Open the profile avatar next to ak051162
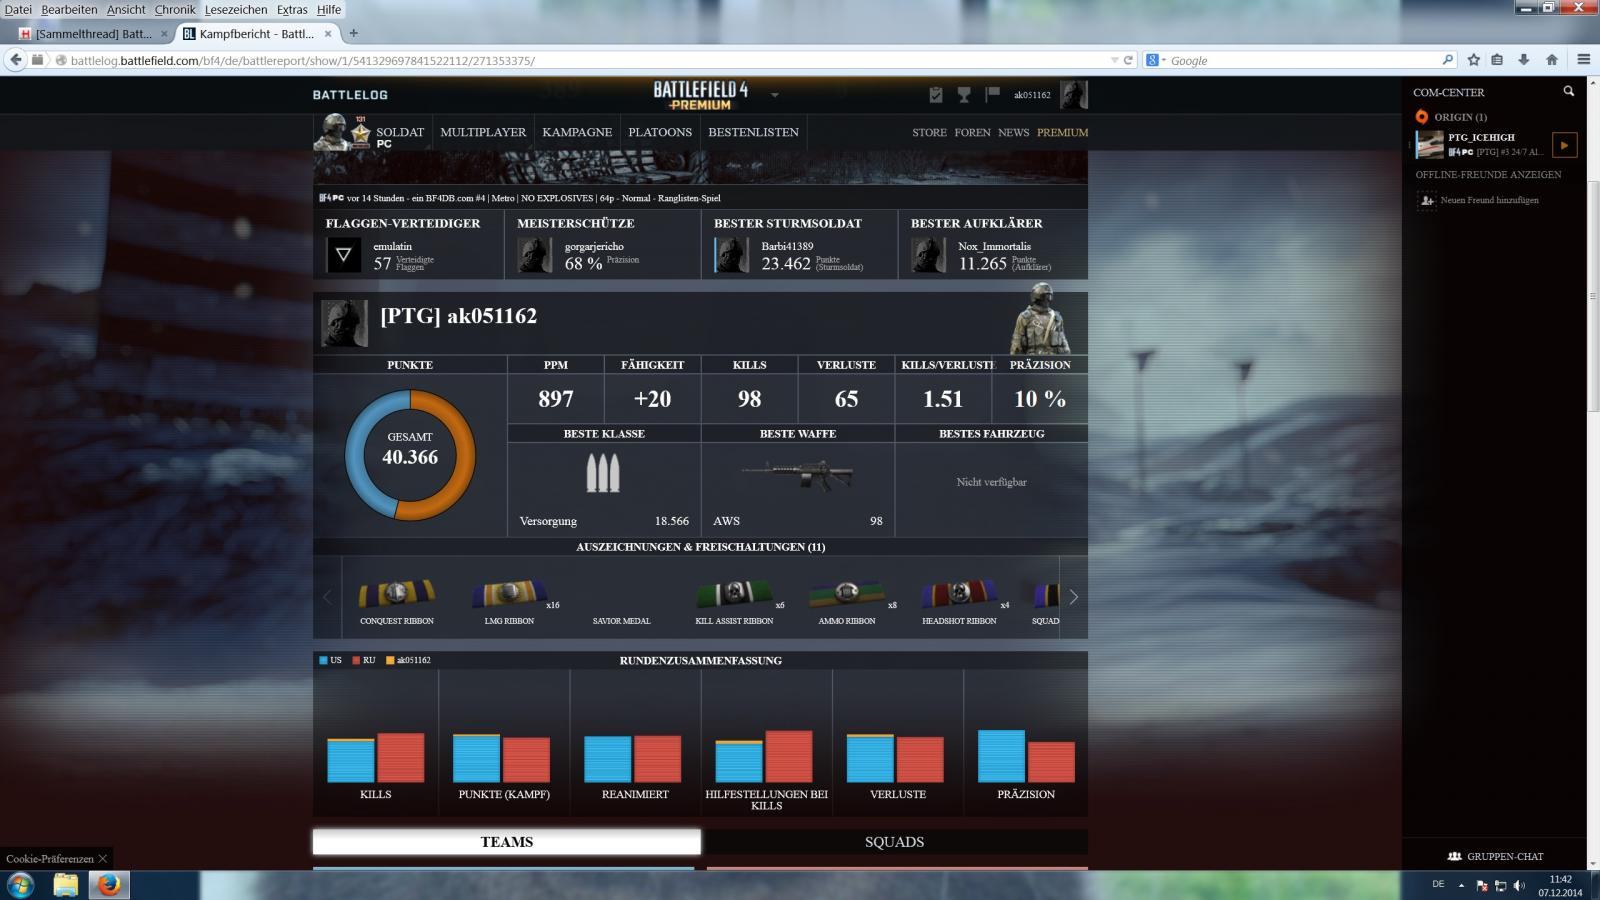The image size is (1600, 900). (1073, 95)
